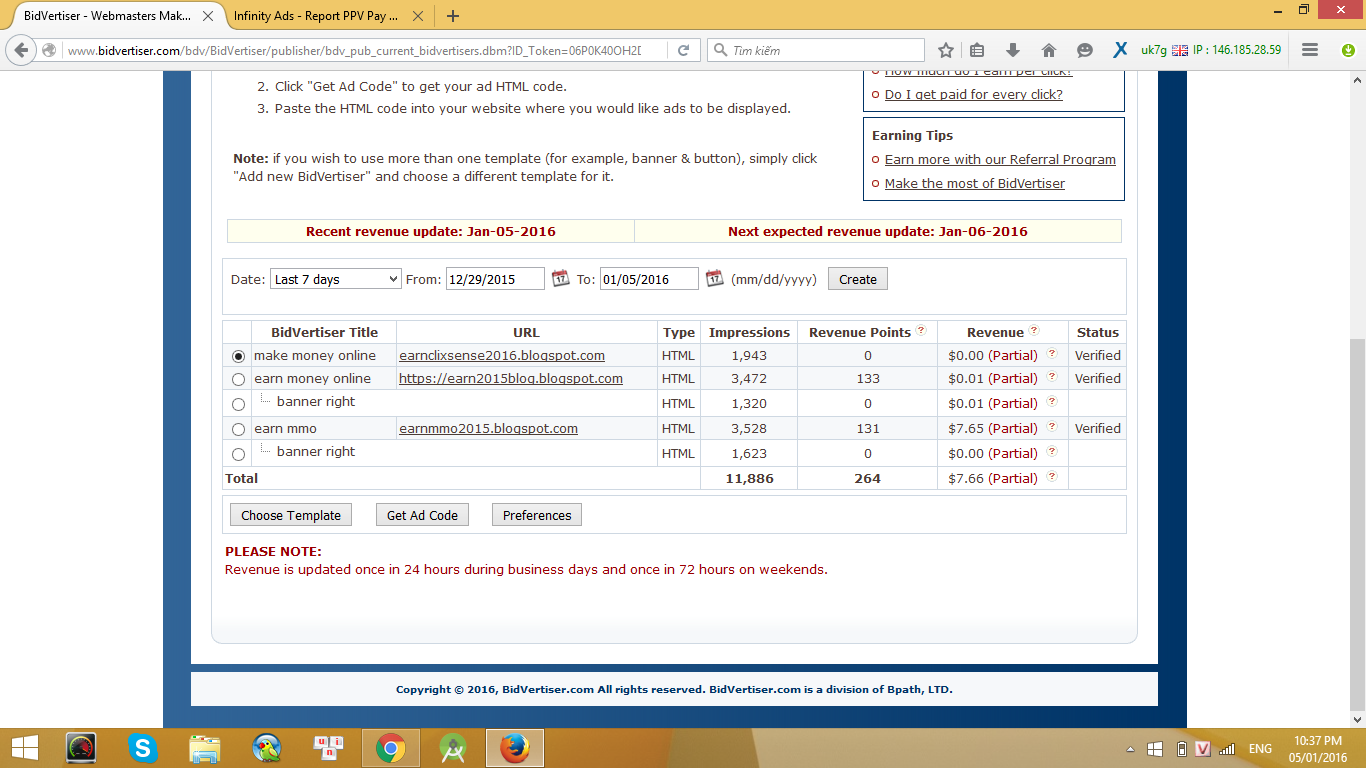The height and width of the screenshot is (768, 1366).
Task: Open Android Studio from the taskbar
Action: click(x=452, y=748)
